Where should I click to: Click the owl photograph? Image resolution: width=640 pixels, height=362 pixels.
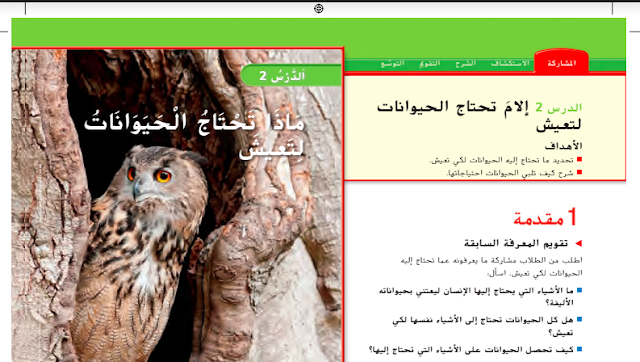[177, 205]
